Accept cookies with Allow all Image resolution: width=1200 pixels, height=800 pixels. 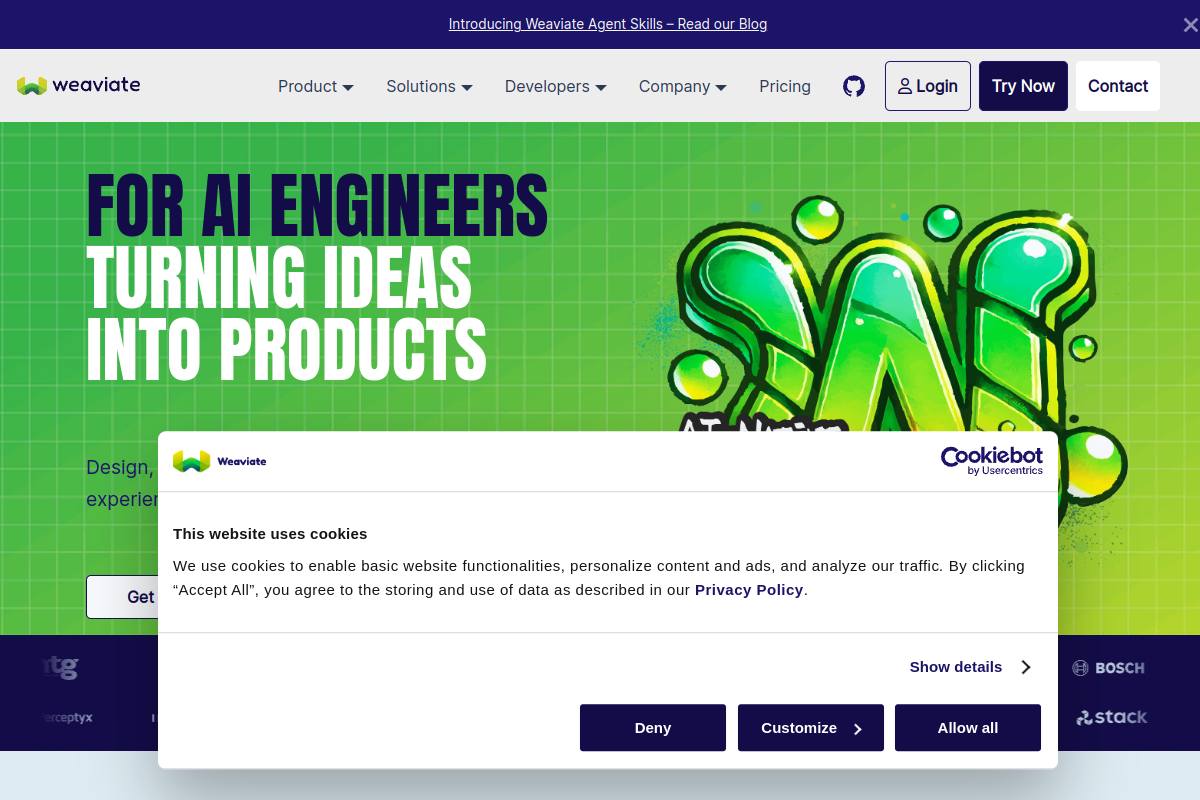tap(967, 728)
